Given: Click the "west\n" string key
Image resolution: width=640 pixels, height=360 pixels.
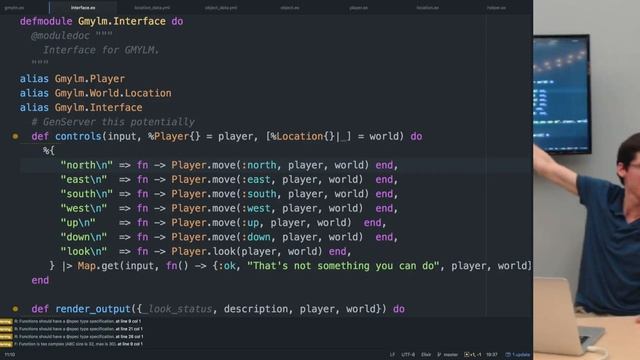Looking at the screenshot, I should click(84, 209).
